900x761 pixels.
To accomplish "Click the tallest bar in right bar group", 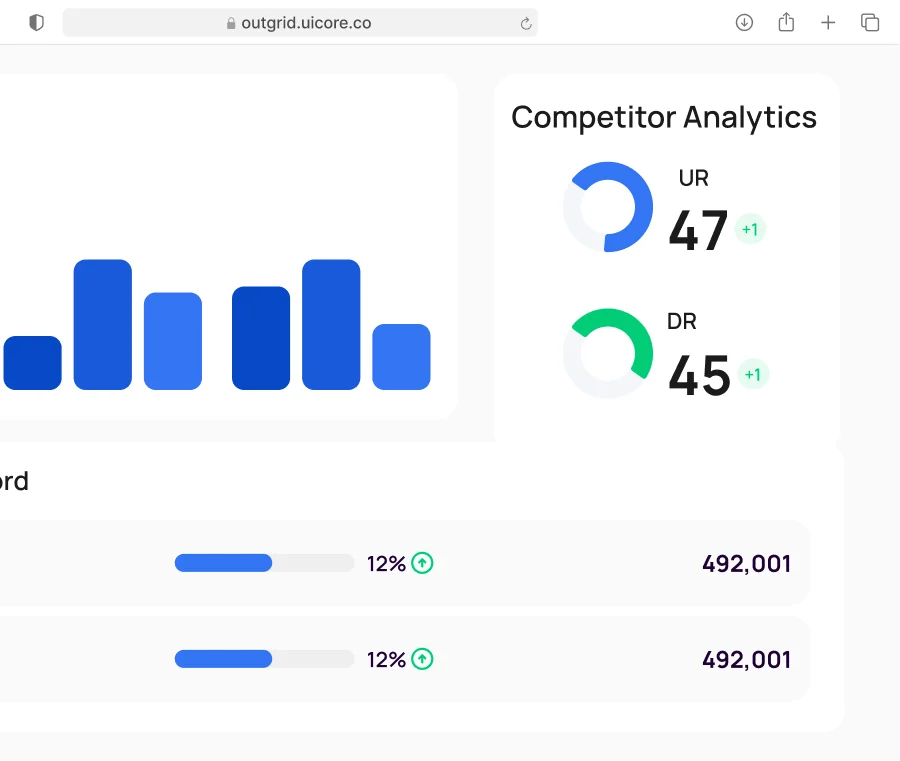I will pyautogui.click(x=331, y=324).
